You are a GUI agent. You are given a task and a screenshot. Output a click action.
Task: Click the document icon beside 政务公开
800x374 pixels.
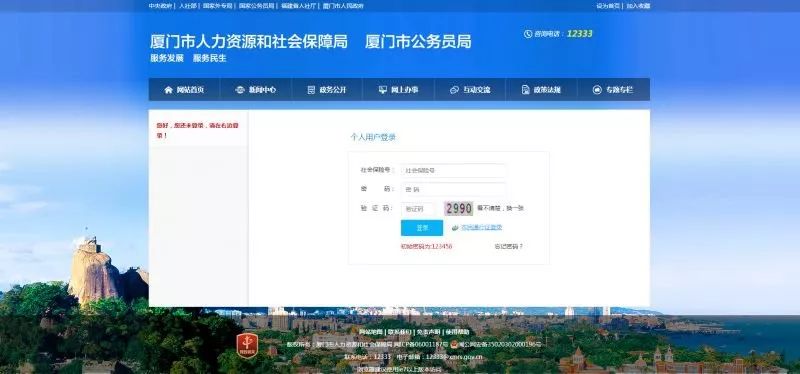coord(311,90)
